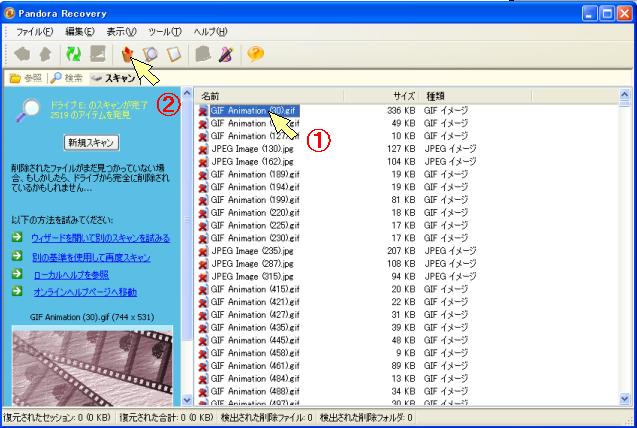637x428 pixels.
Task: Select file GIF Animation (225).gif
Action: click(x=255, y=225)
